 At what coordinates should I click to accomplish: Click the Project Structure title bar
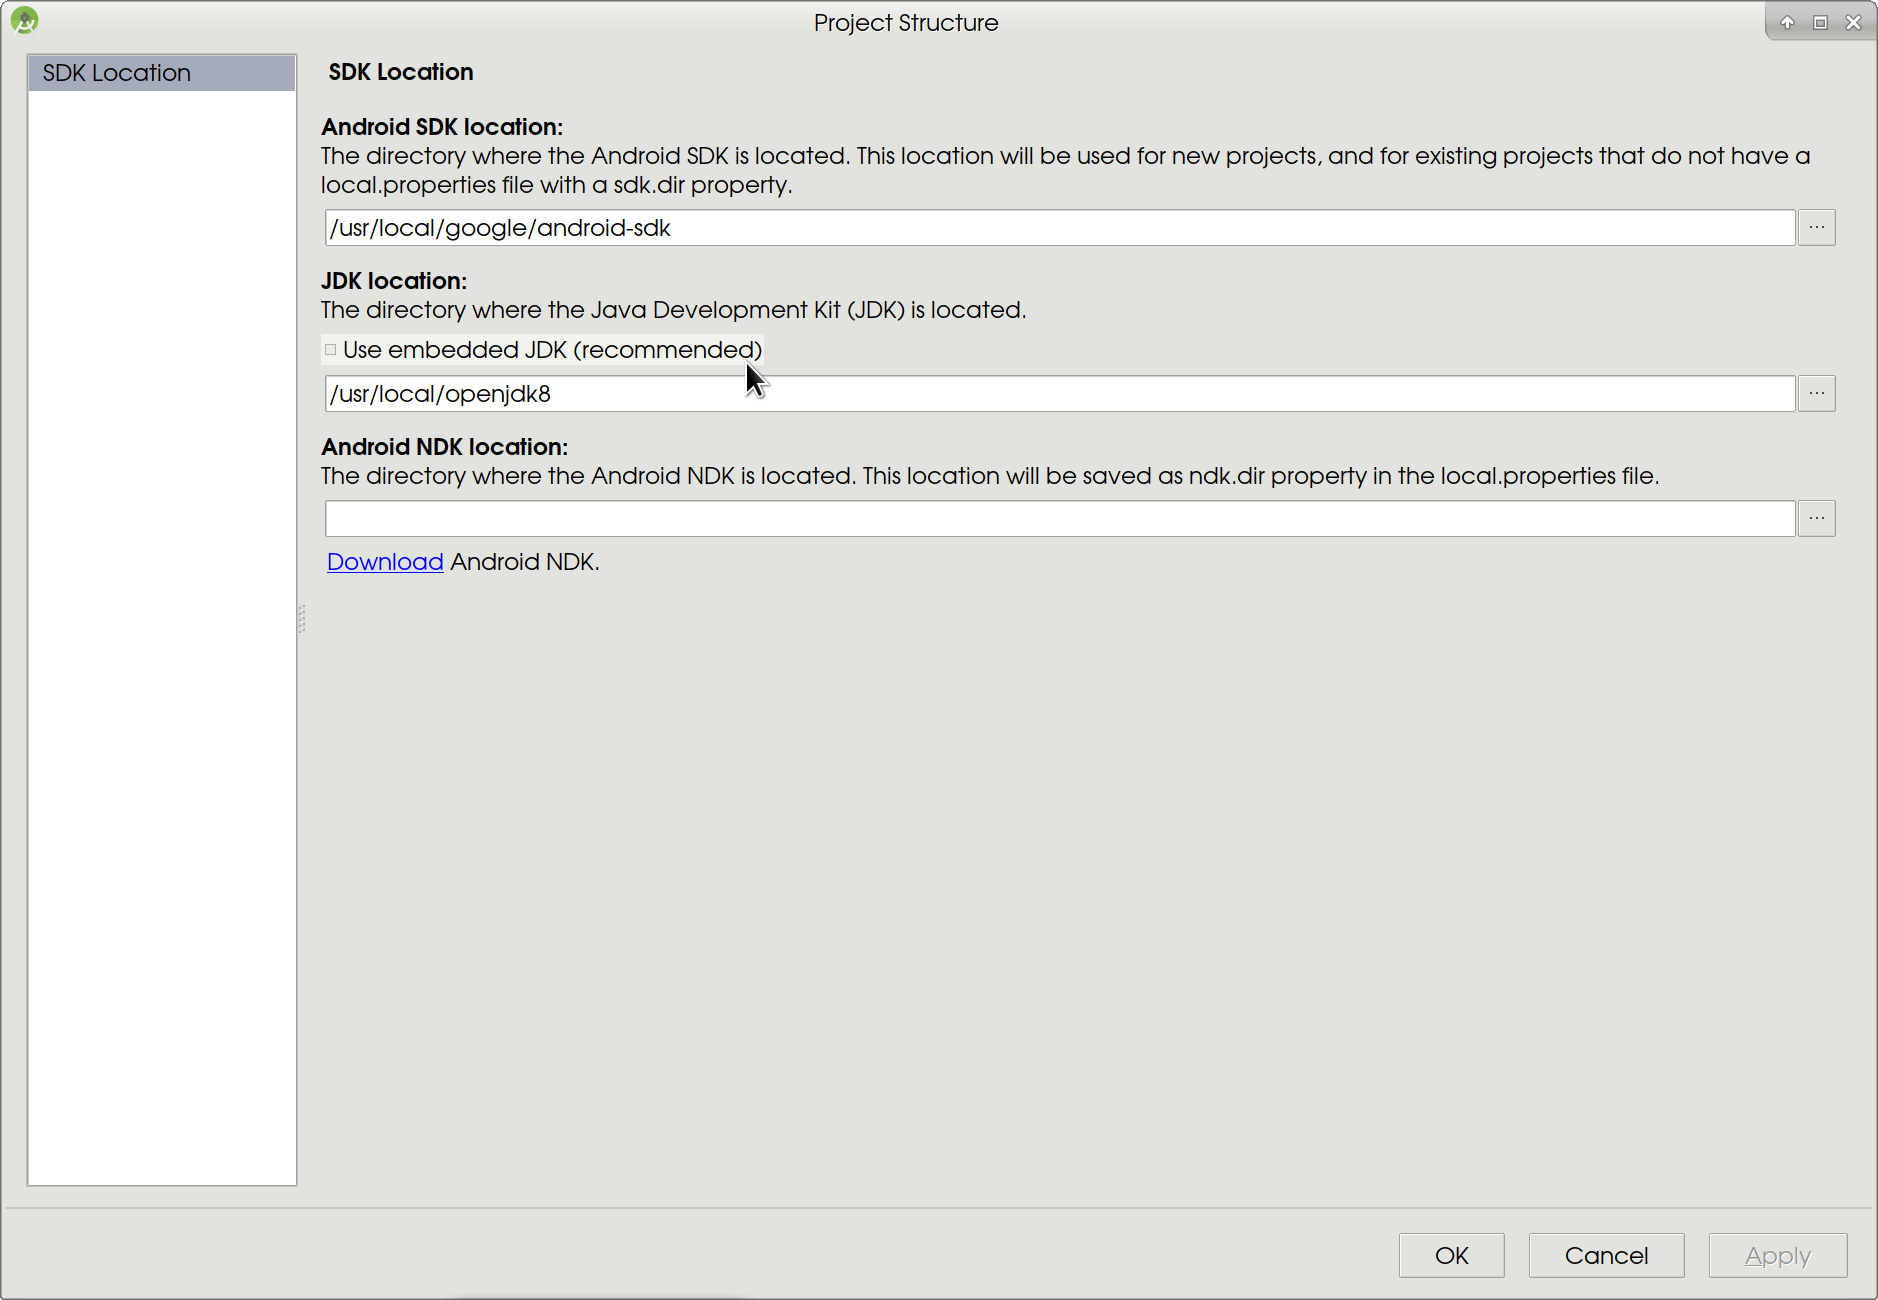(905, 21)
